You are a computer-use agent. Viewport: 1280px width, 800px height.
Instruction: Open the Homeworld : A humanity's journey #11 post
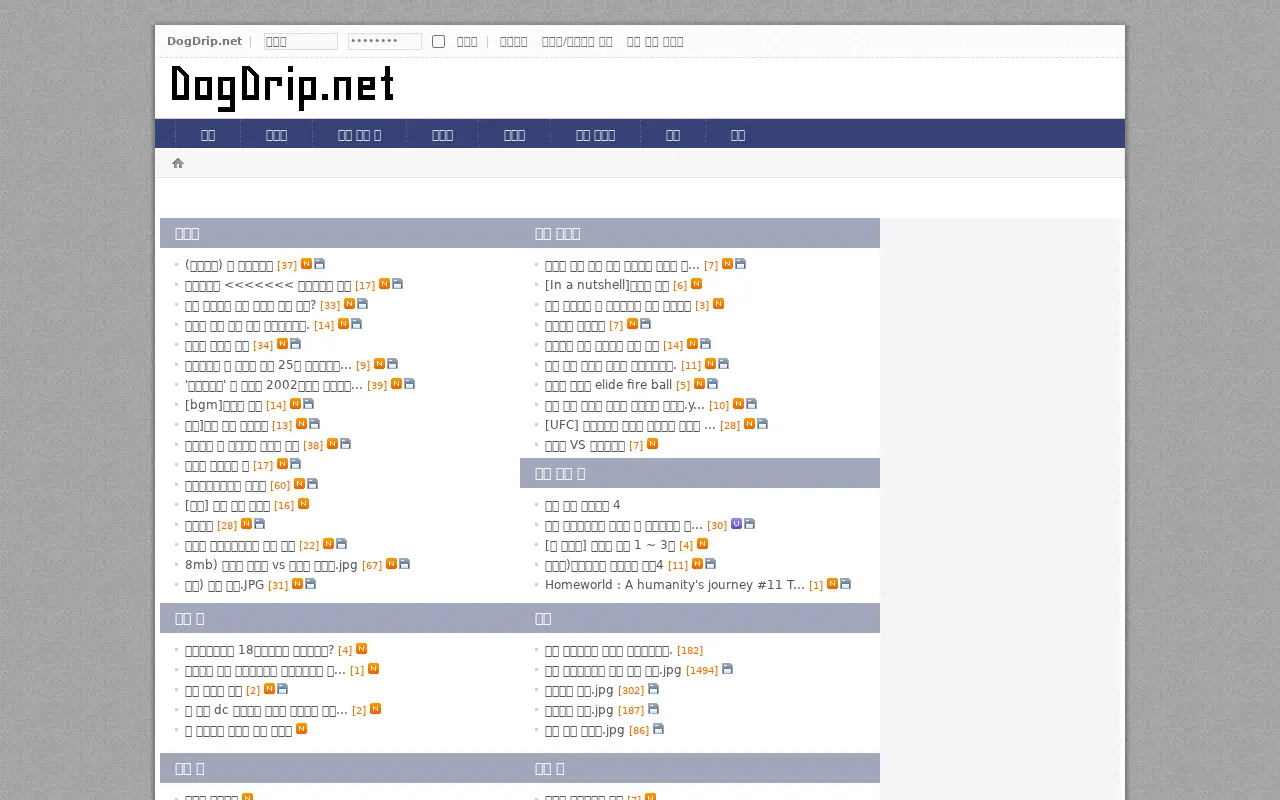[674, 585]
